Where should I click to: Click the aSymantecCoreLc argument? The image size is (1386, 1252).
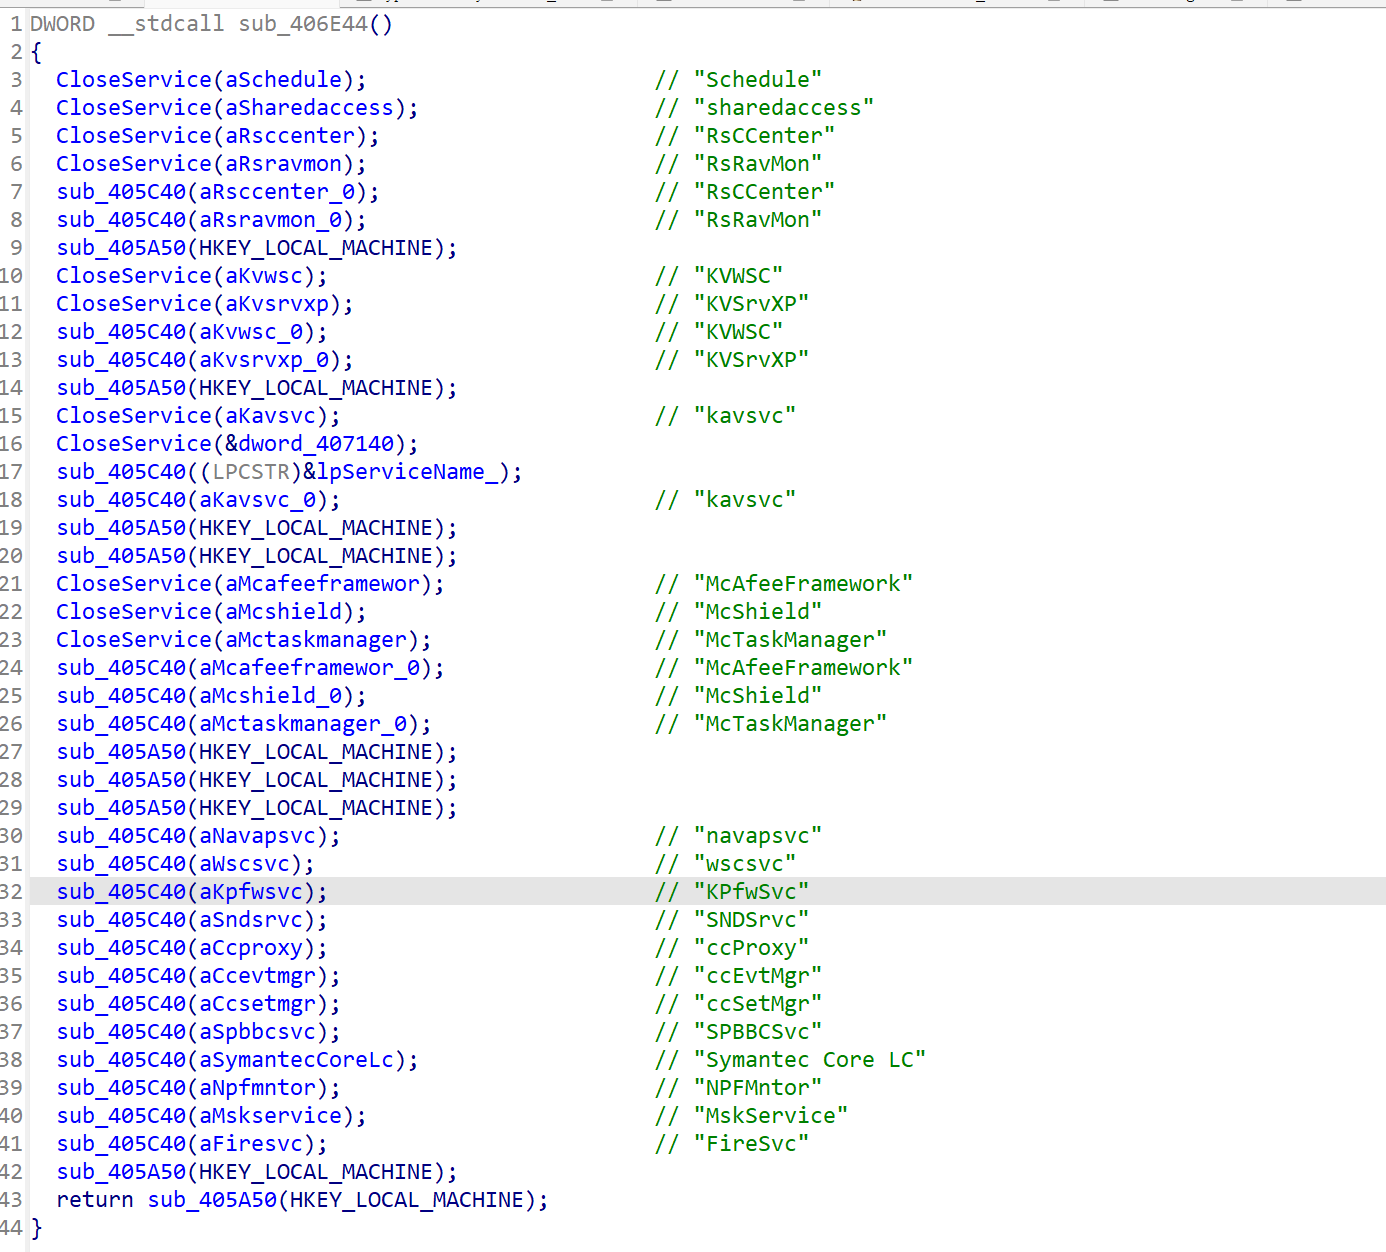[x=297, y=1059]
